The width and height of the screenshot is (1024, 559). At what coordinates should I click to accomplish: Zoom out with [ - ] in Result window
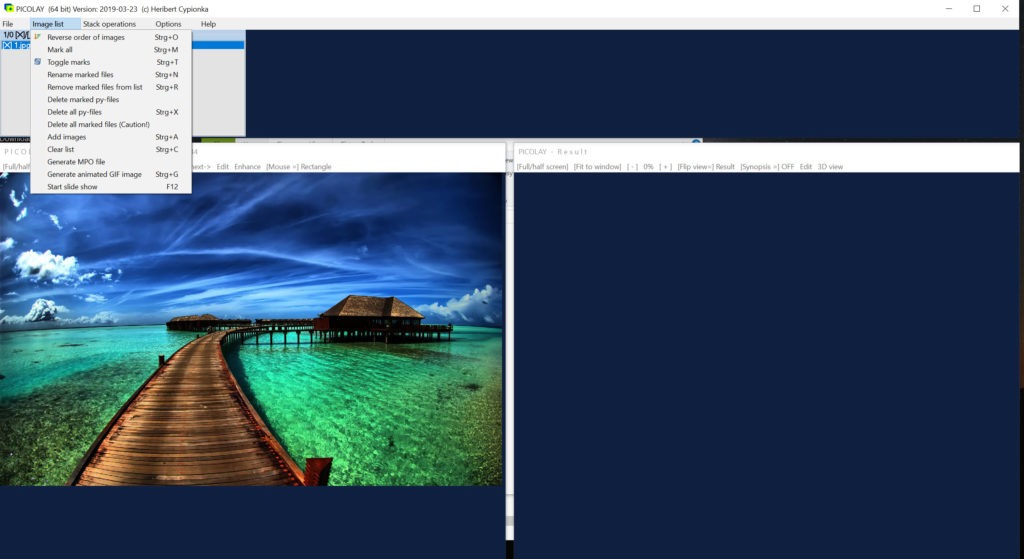pyautogui.click(x=632, y=167)
